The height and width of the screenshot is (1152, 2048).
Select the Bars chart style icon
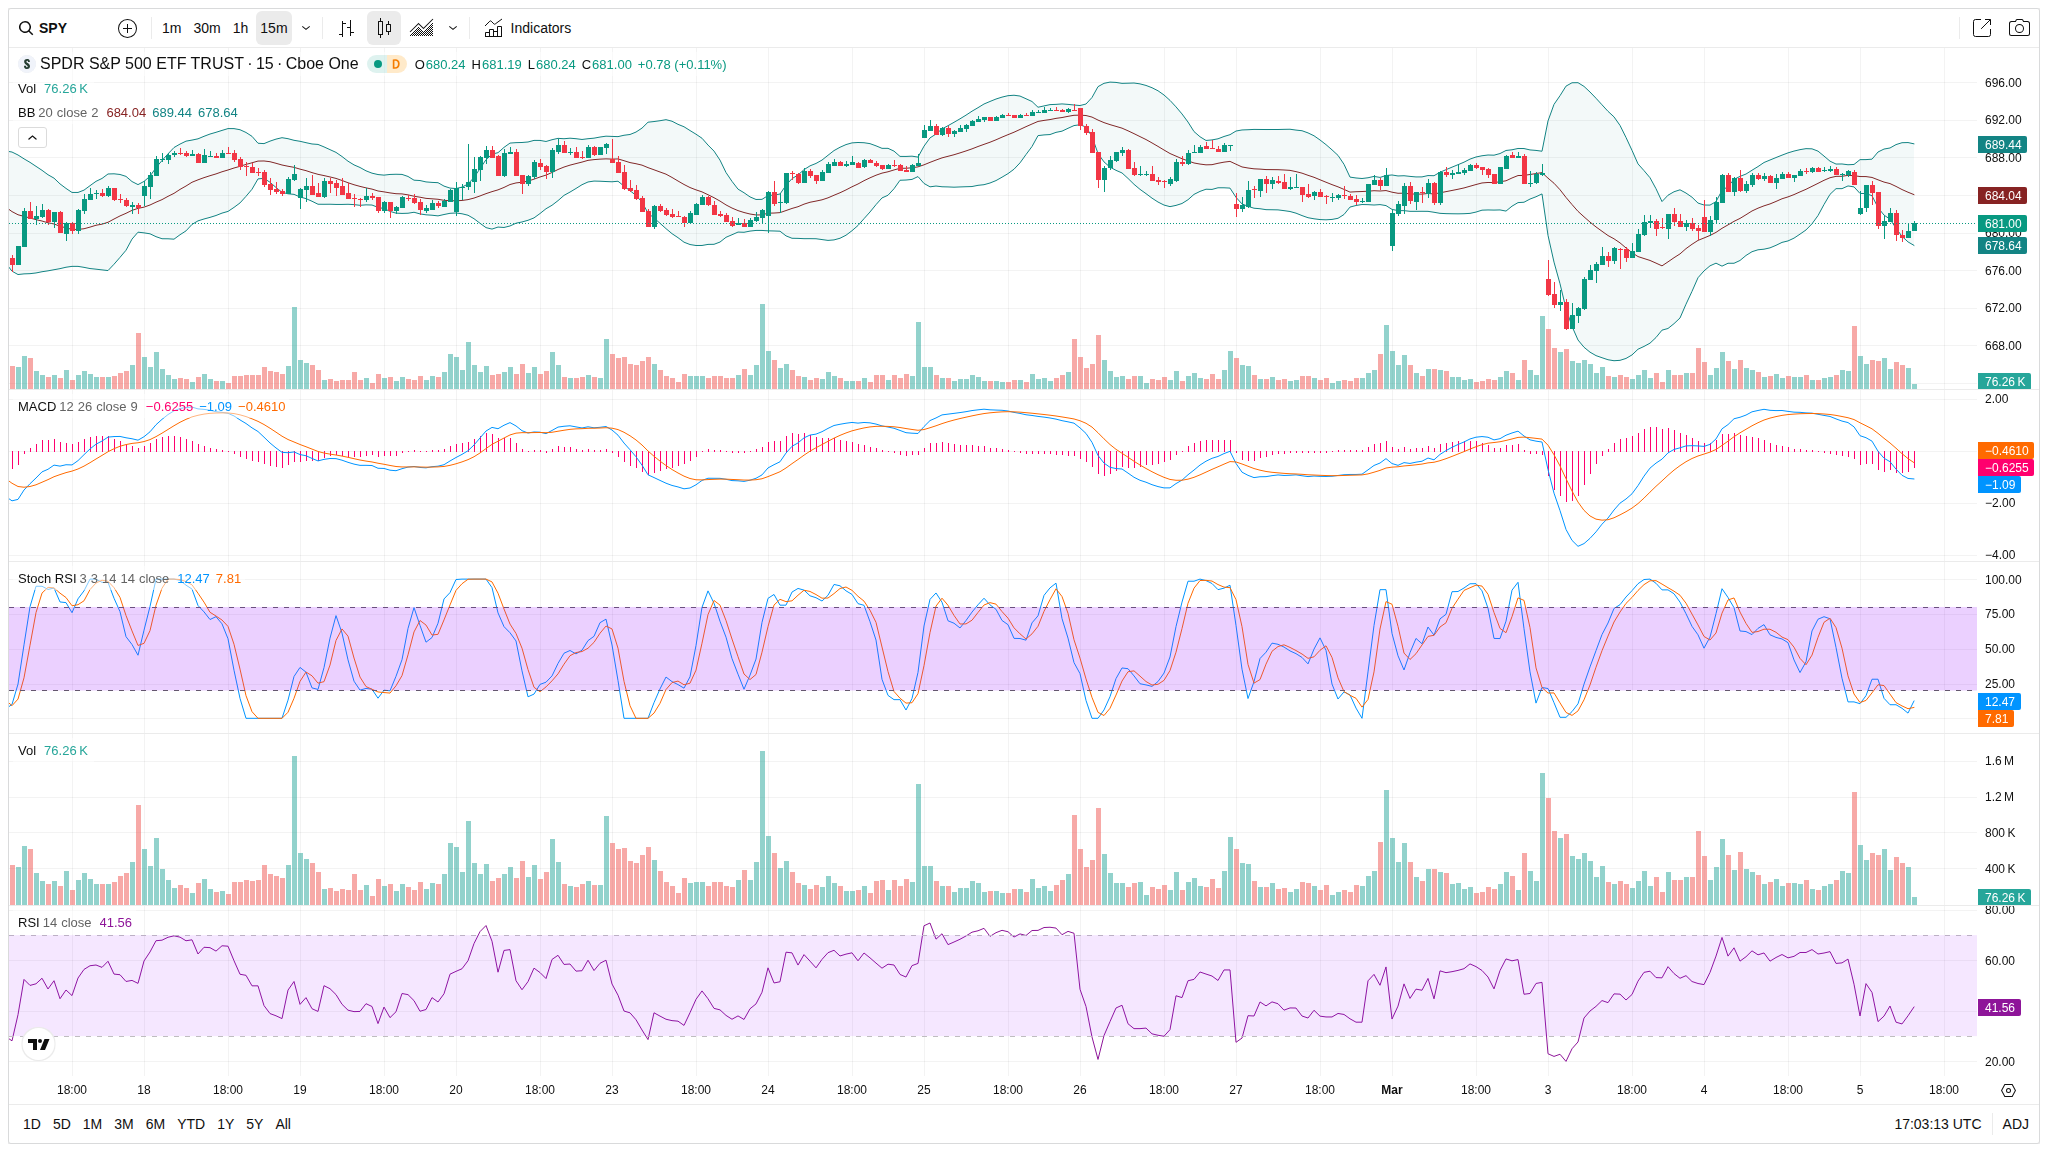click(x=346, y=28)
